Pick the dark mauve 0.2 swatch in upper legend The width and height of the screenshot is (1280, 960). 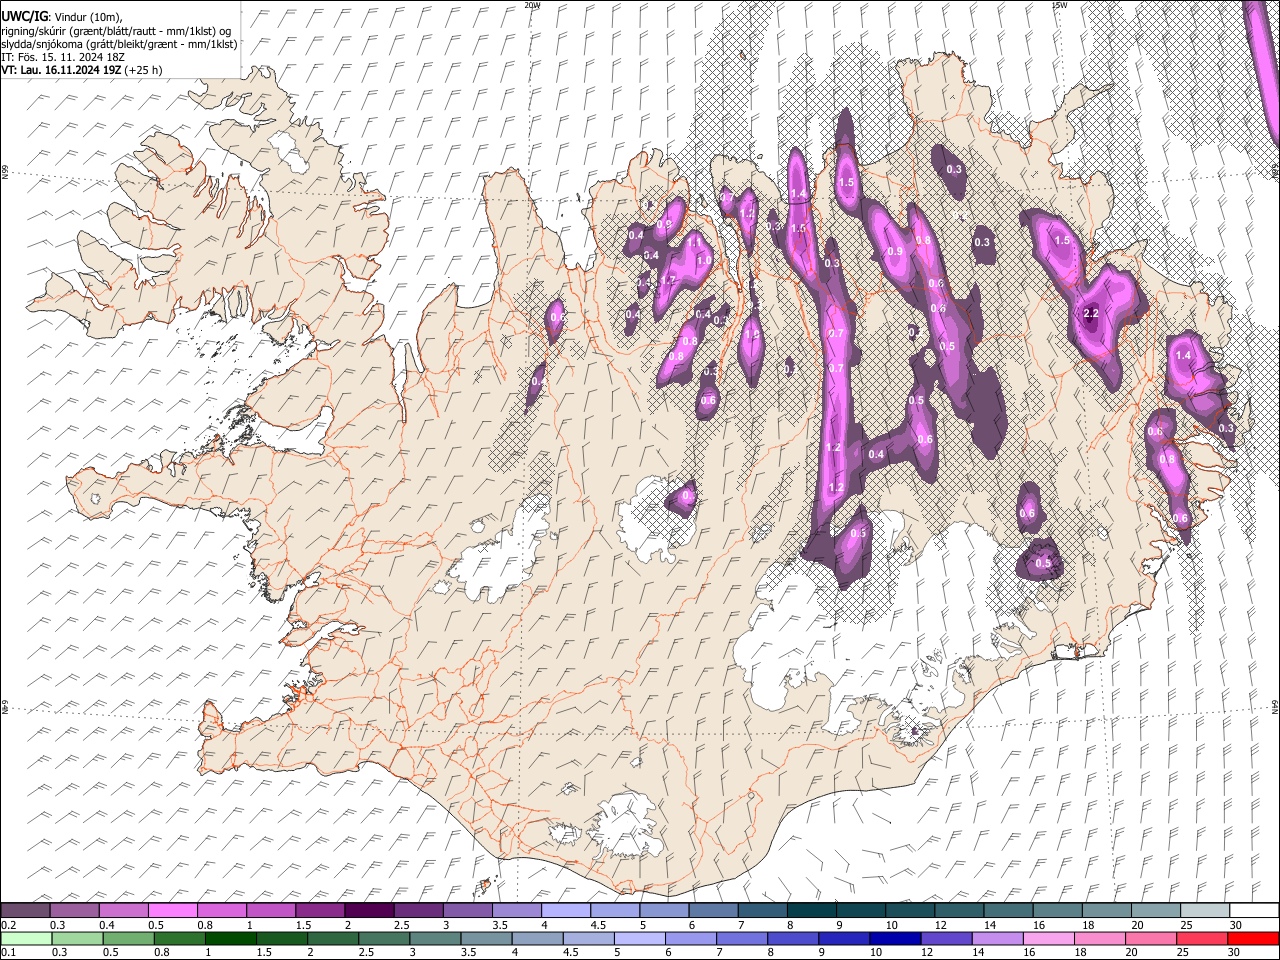25,911
